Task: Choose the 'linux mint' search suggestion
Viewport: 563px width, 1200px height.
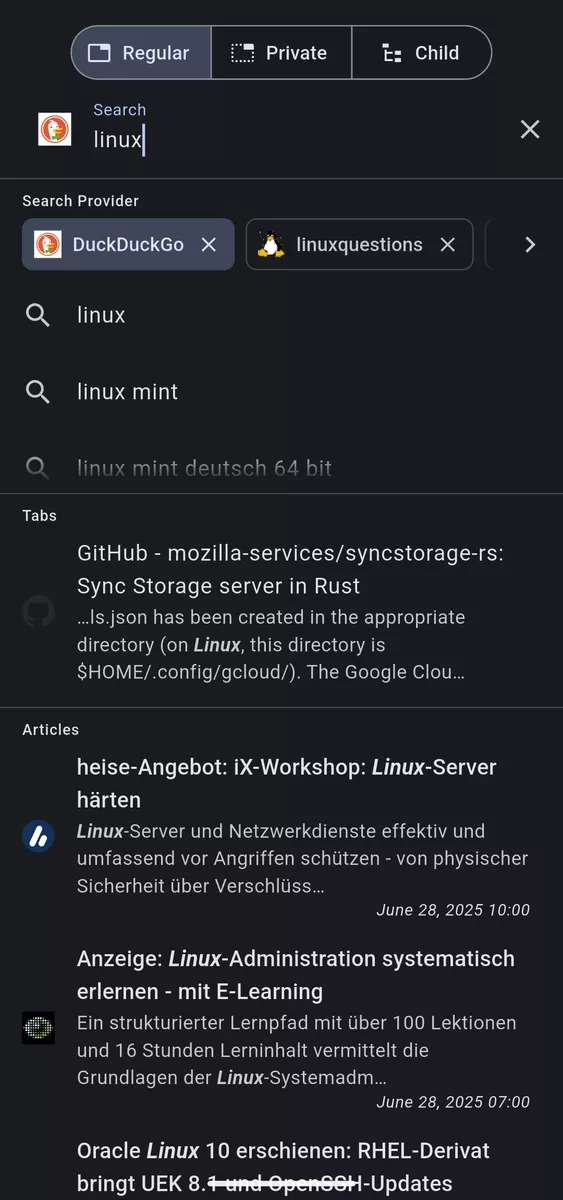Action: [x=281, y=392]
